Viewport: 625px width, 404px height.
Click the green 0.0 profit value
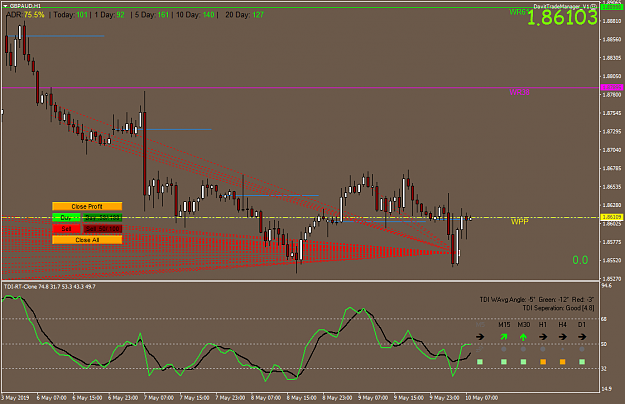pyautogui.click(x=580, y=260)
